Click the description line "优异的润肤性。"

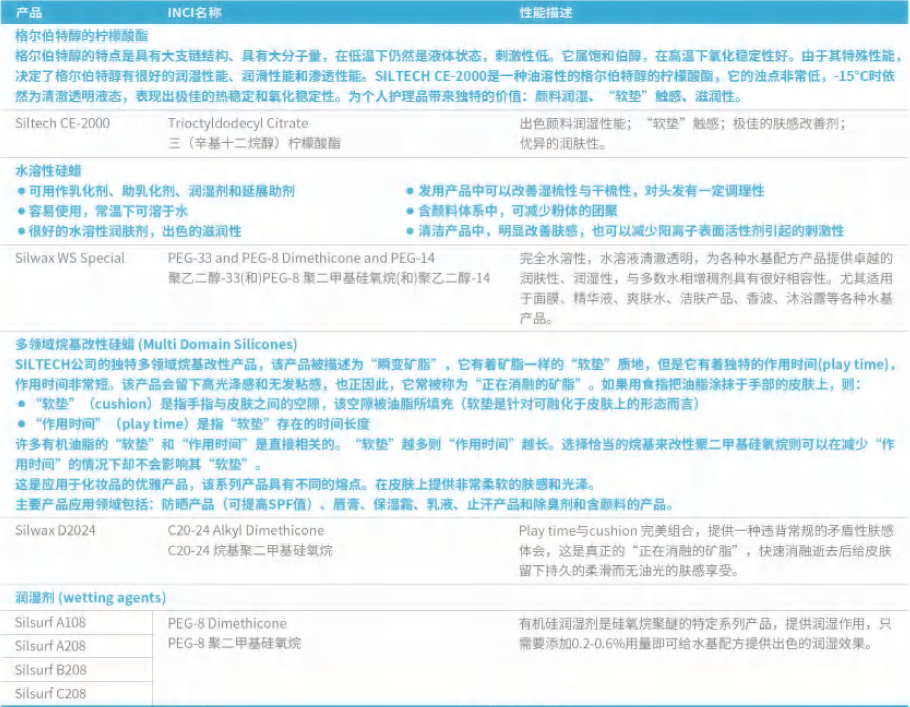click(563, 143)
